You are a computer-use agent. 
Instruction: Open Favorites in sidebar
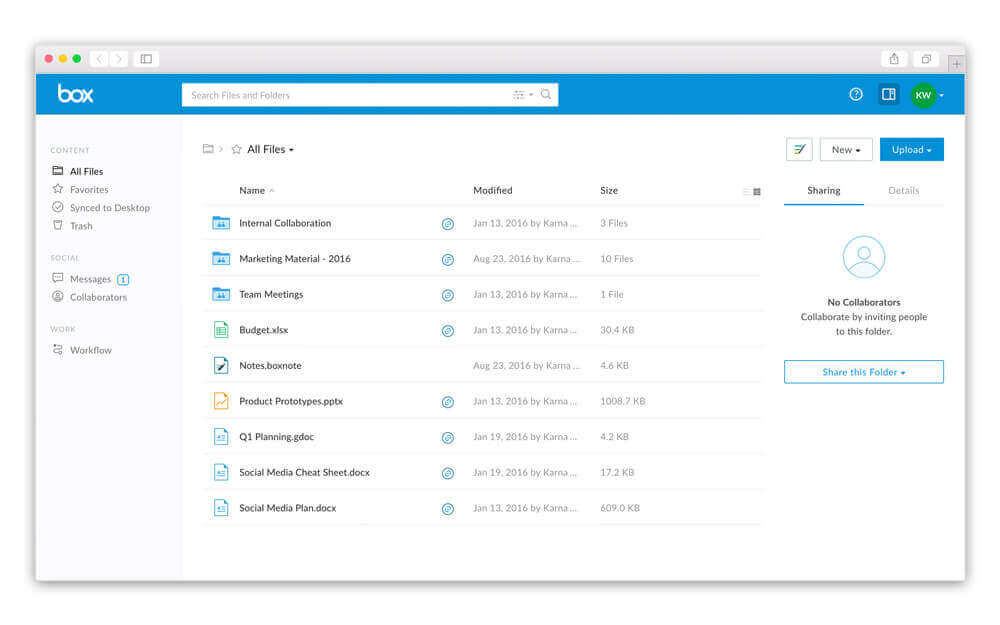[80, 189]
